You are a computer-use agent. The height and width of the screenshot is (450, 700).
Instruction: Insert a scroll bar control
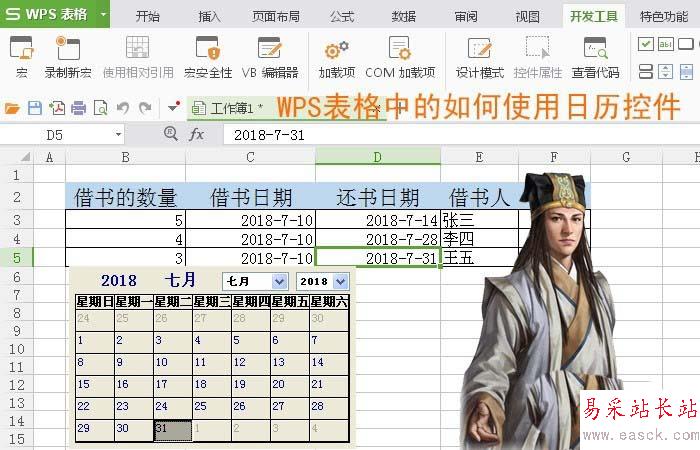coord(686,71)
